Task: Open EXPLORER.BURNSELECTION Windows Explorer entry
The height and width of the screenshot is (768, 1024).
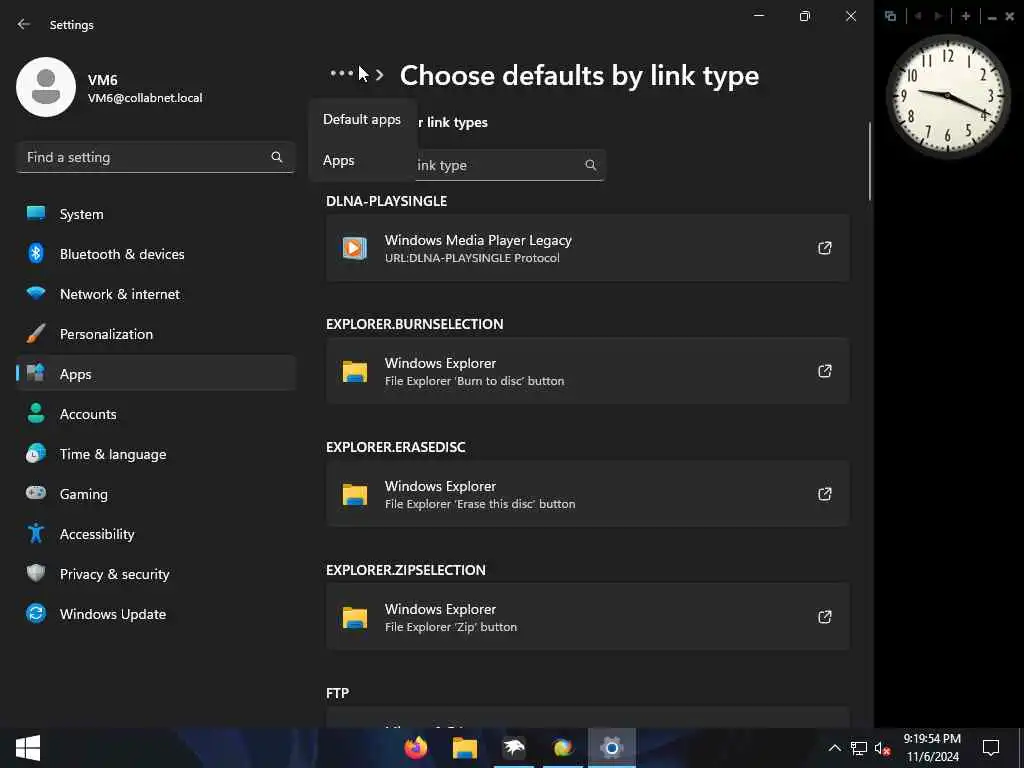Action: pos(588,371)
